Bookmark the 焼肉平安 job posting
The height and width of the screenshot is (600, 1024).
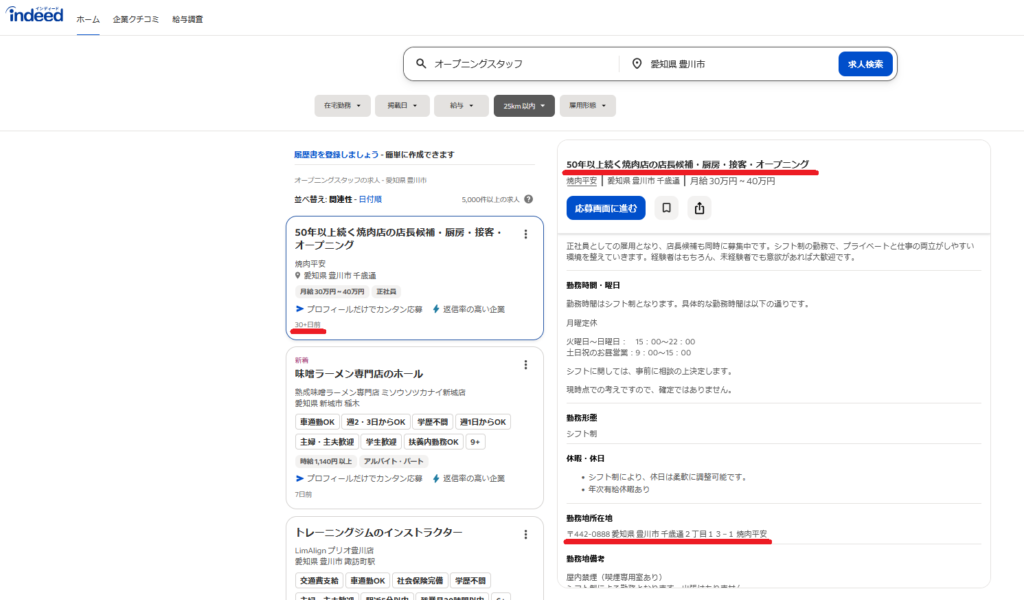pos(667,208)
